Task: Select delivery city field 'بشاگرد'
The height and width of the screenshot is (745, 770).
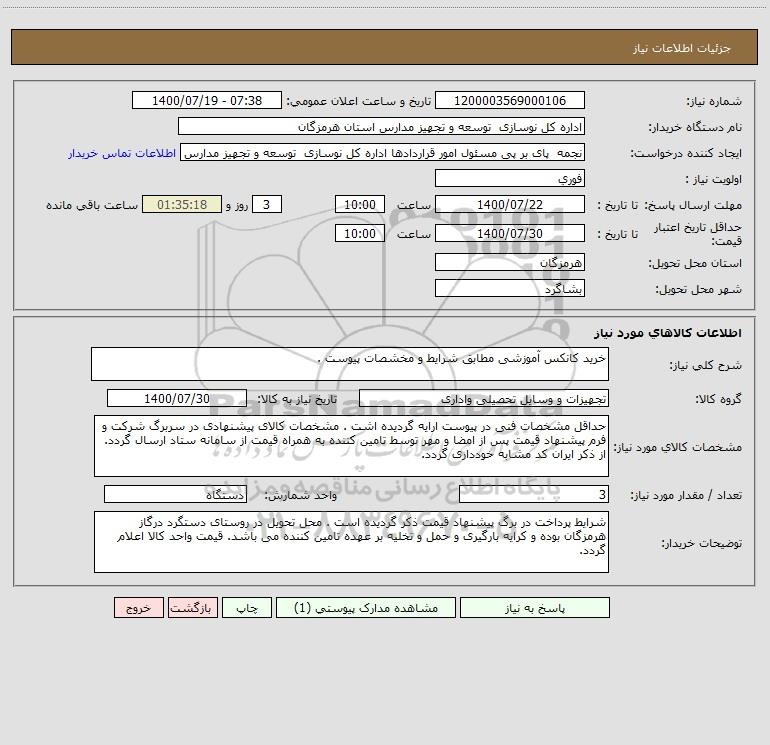Action: pyautogui.click(x=510, y=289)
